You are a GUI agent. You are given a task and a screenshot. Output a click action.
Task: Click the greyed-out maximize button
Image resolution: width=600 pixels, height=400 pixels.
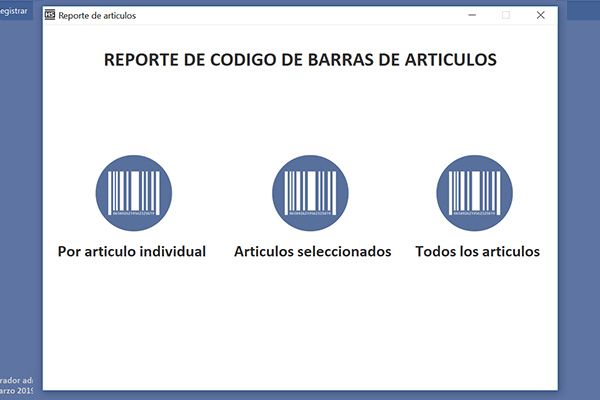pyautogui.click(x=505, y=16)
